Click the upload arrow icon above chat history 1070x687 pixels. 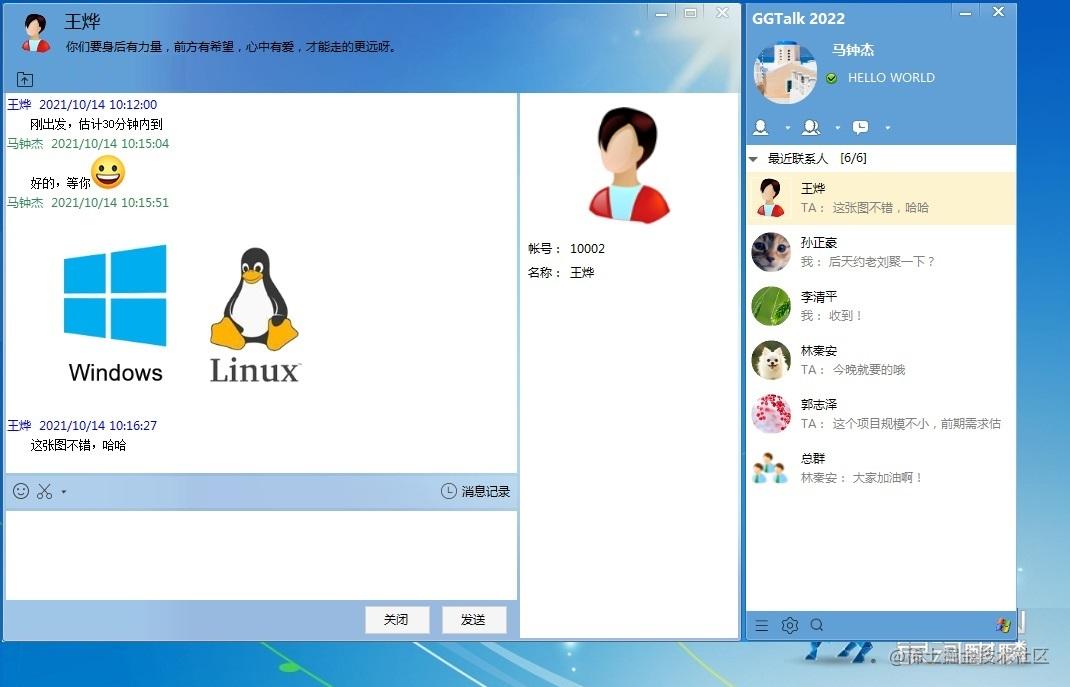[24, 78]
